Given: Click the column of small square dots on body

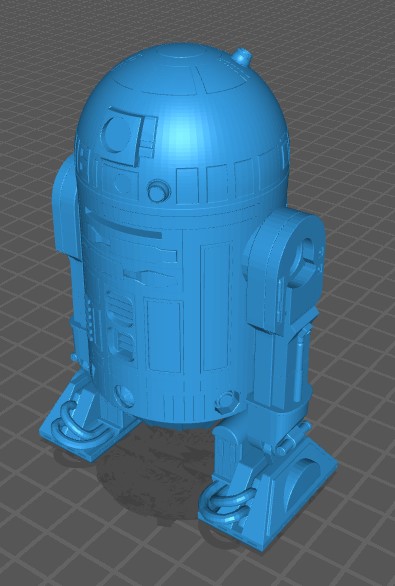Looking at the screenshot, I should click(89, 318).
